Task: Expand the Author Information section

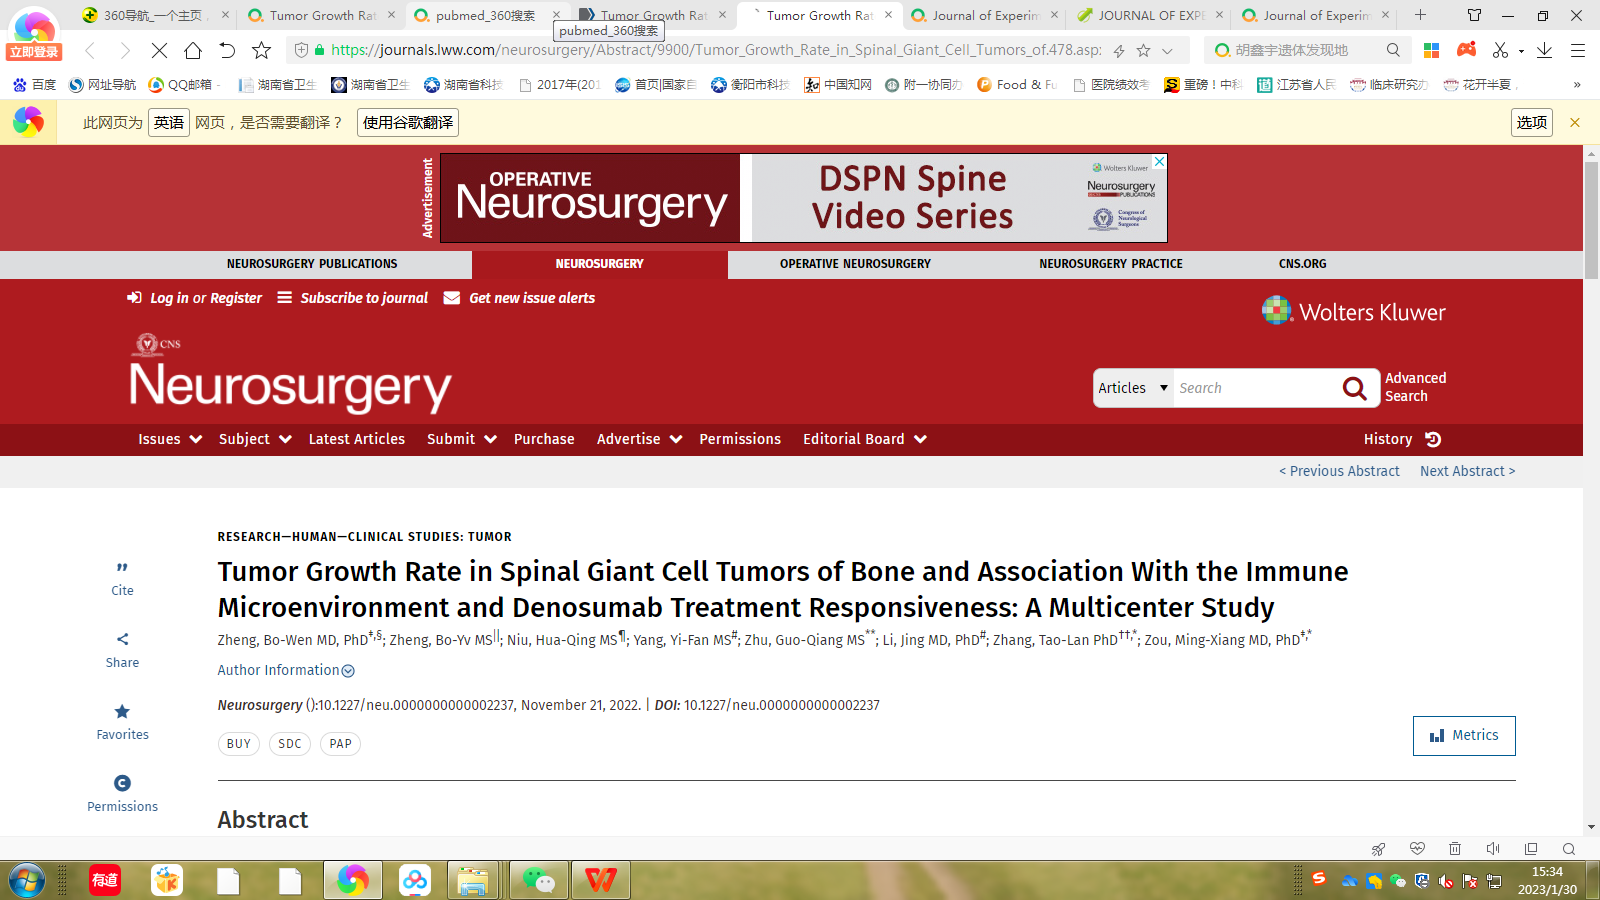Action: pyautogui.click(x=286, y=671)
